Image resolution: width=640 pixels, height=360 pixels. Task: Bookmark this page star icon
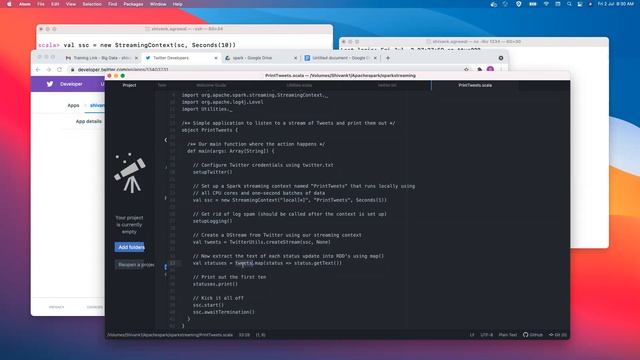467,70
